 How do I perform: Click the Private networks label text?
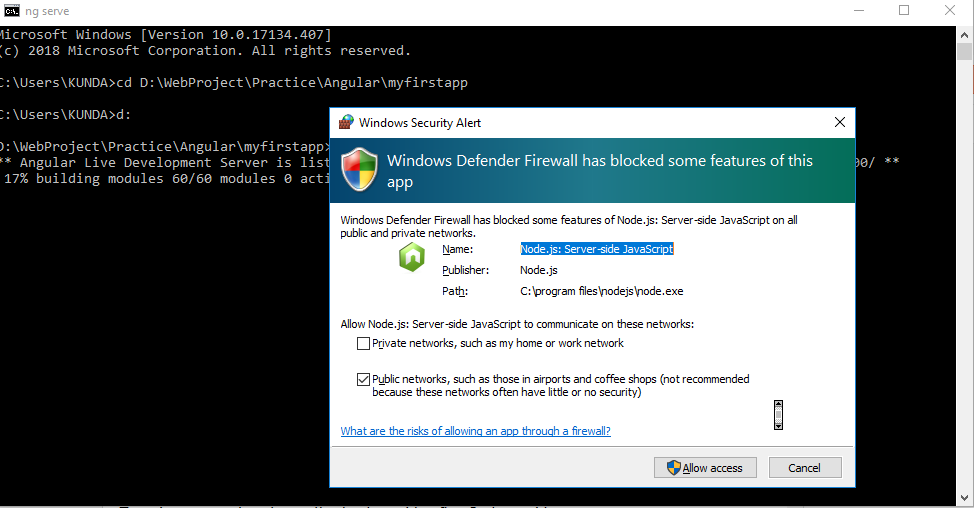[x=497, y=344]
